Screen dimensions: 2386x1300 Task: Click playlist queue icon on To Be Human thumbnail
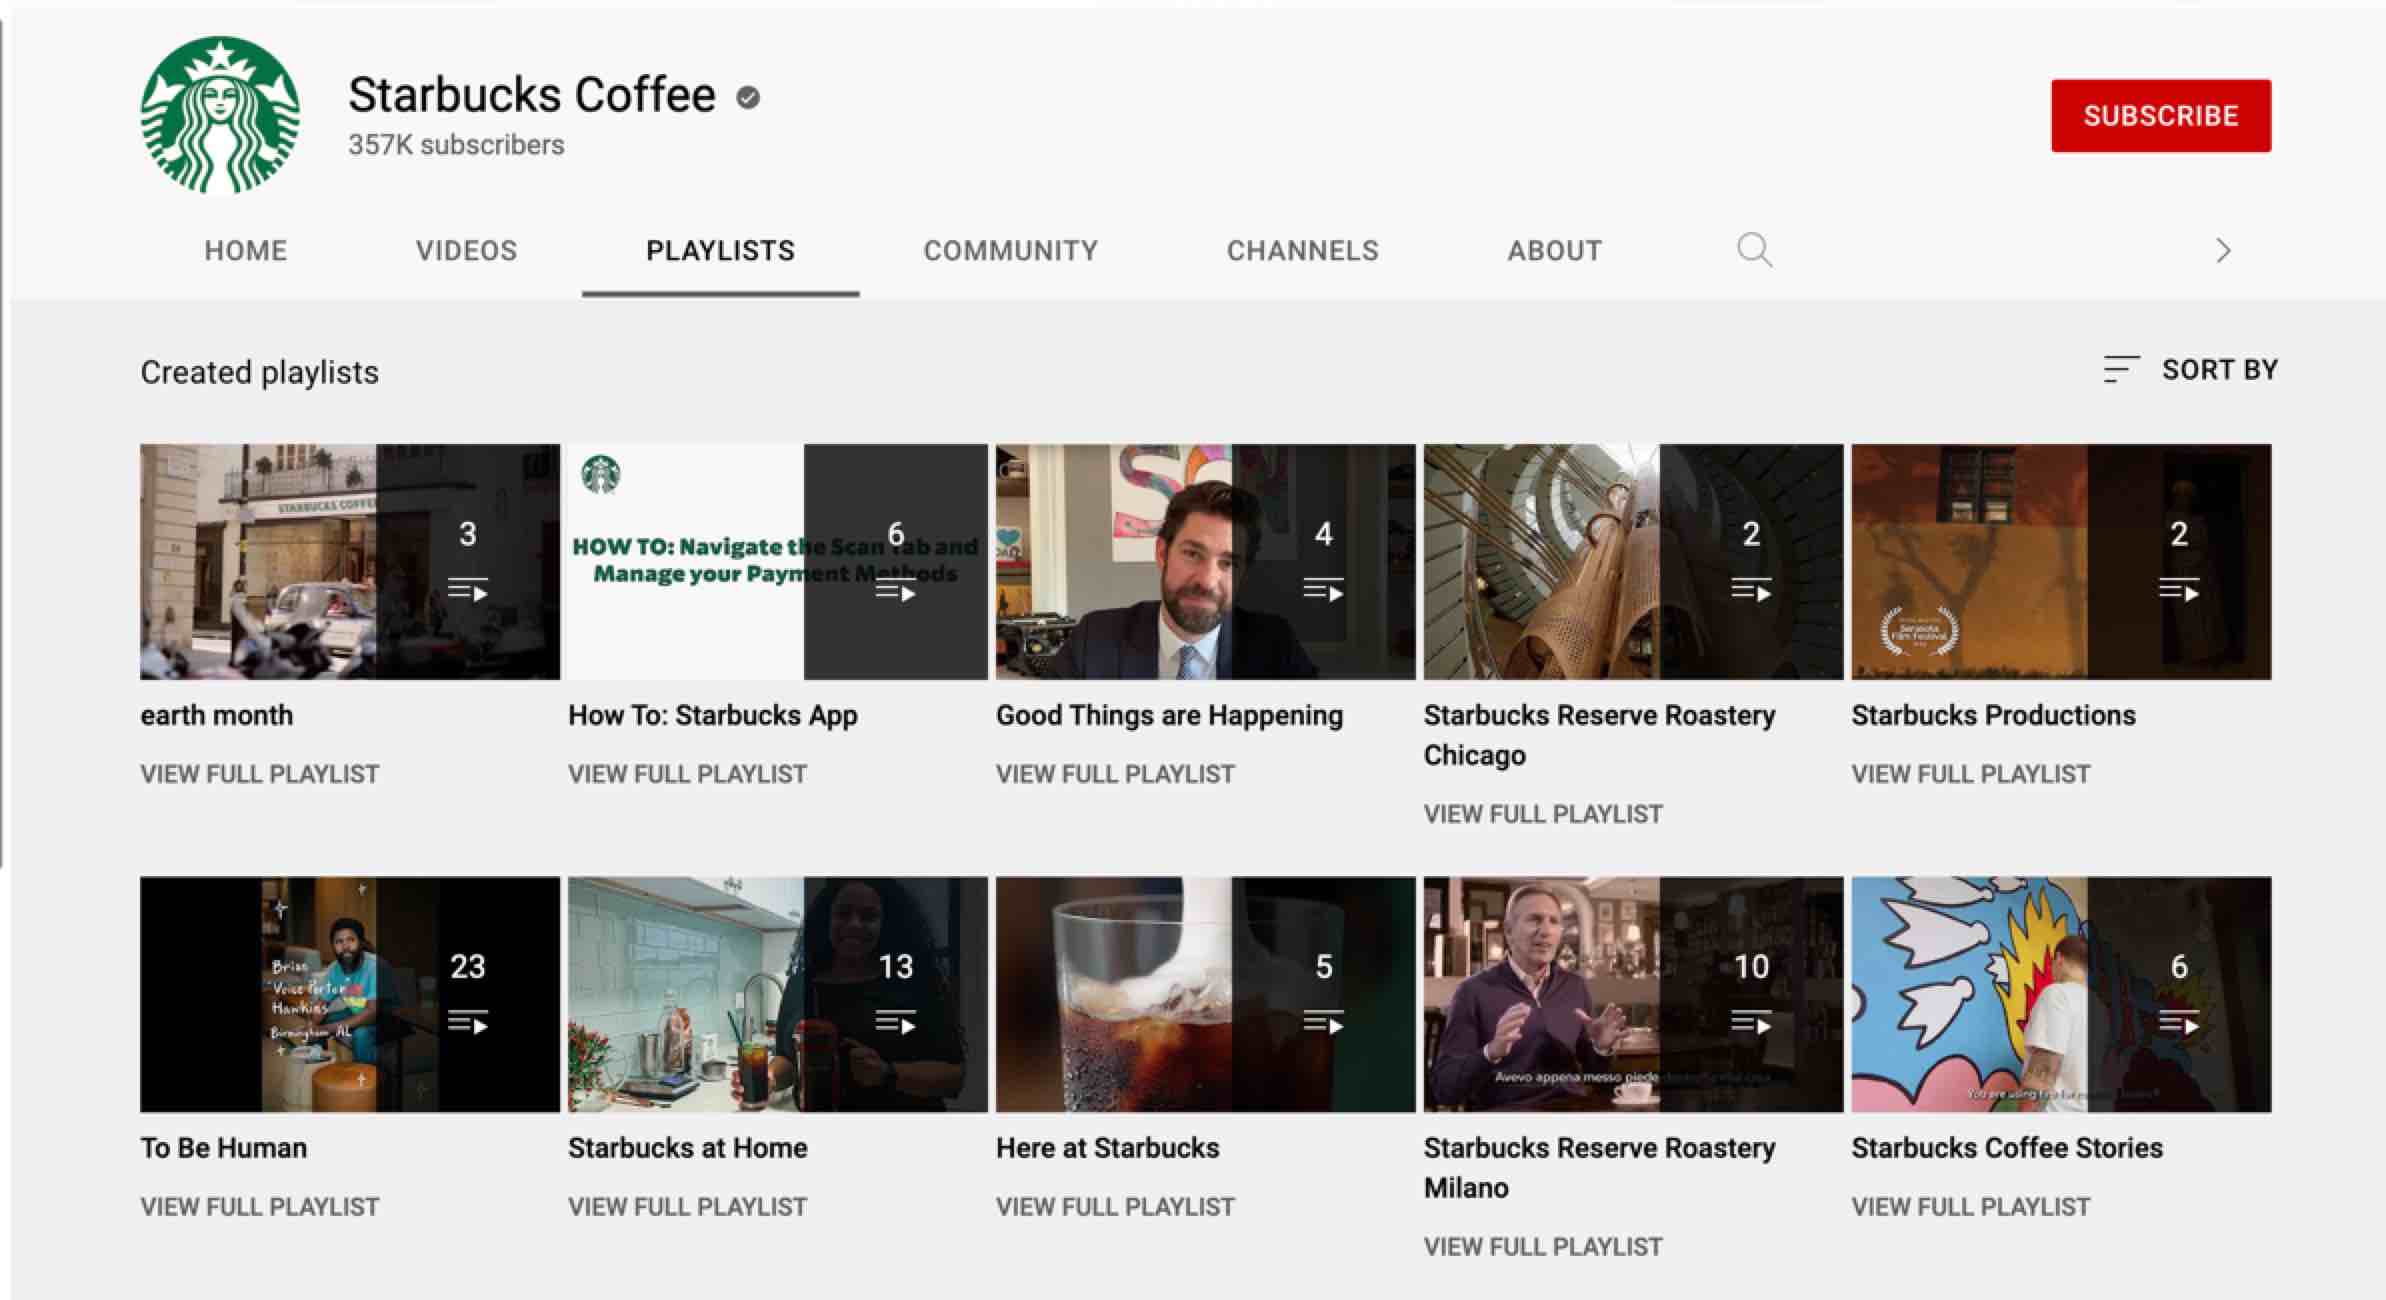click(x=467, y=1022)
